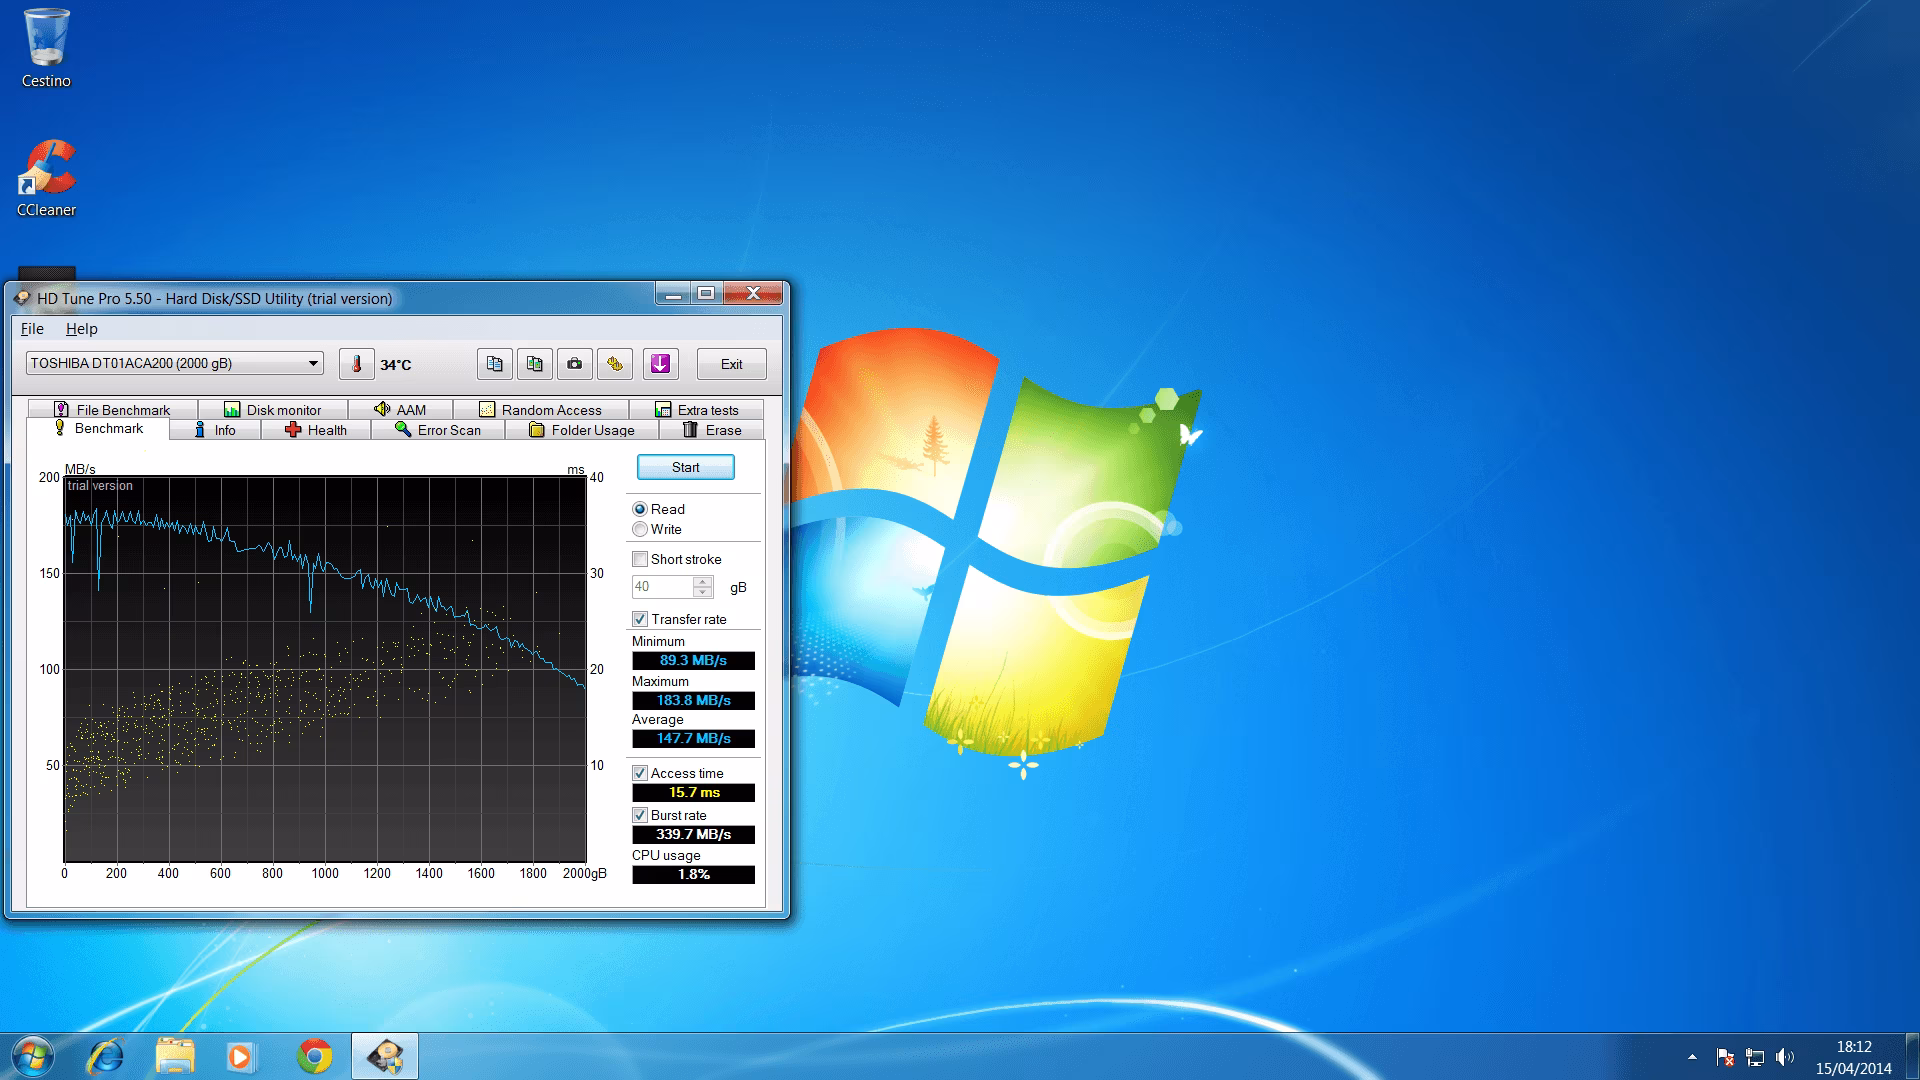1920x1080 pixels.
Task: Open Action Center flag in system tray
Action: (x=1725, y=1057)
